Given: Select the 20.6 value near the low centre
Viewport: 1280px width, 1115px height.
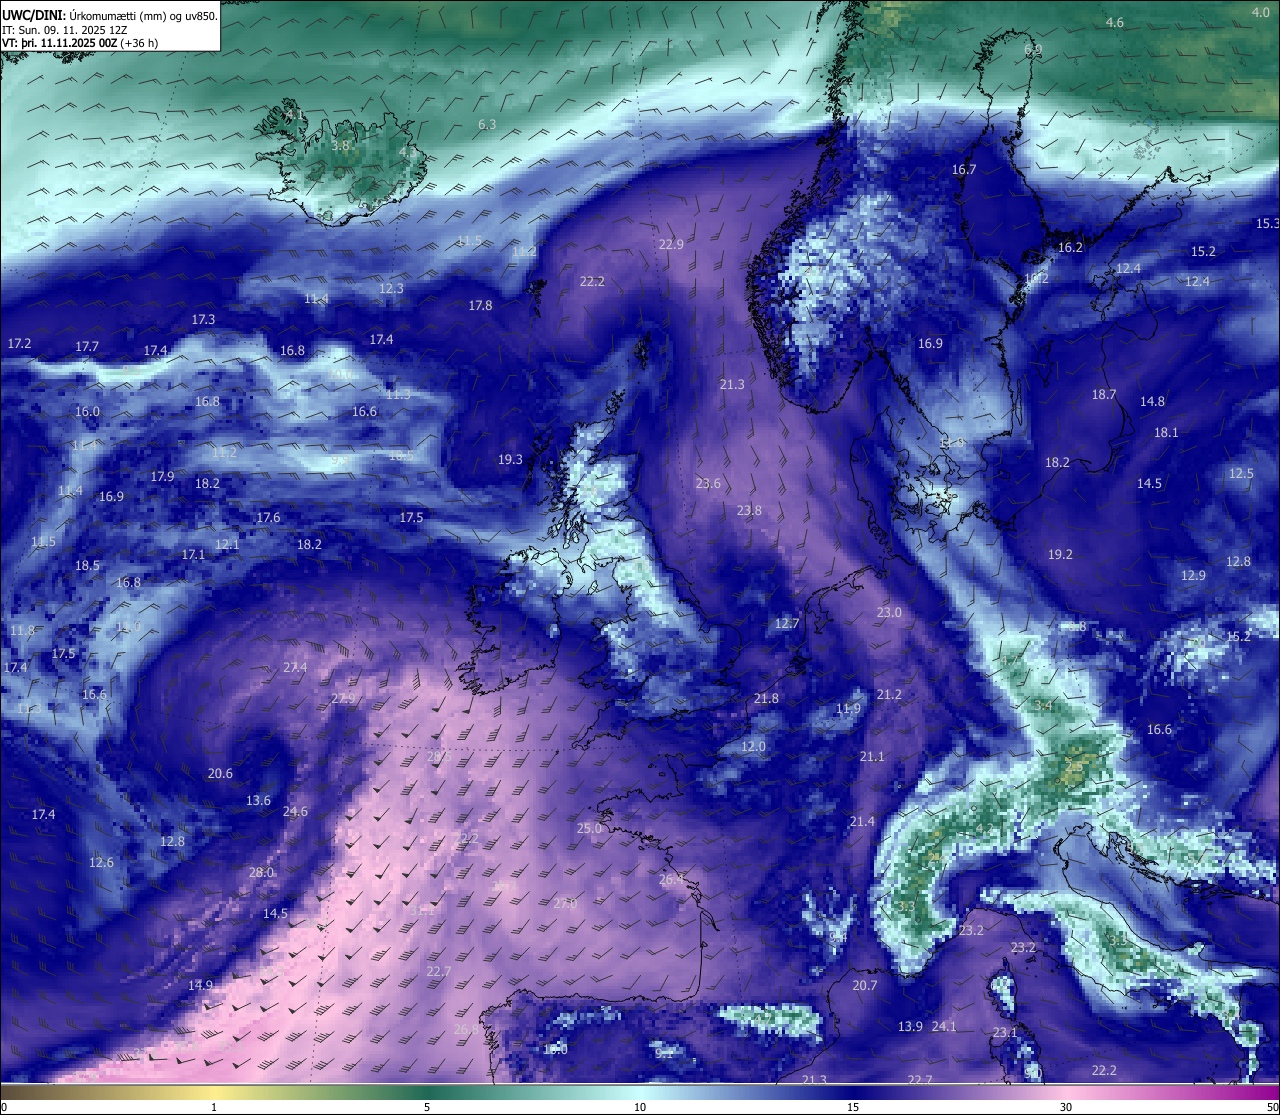Looking at the screenshot, I should pyautogui.click(x=220, y=774).
